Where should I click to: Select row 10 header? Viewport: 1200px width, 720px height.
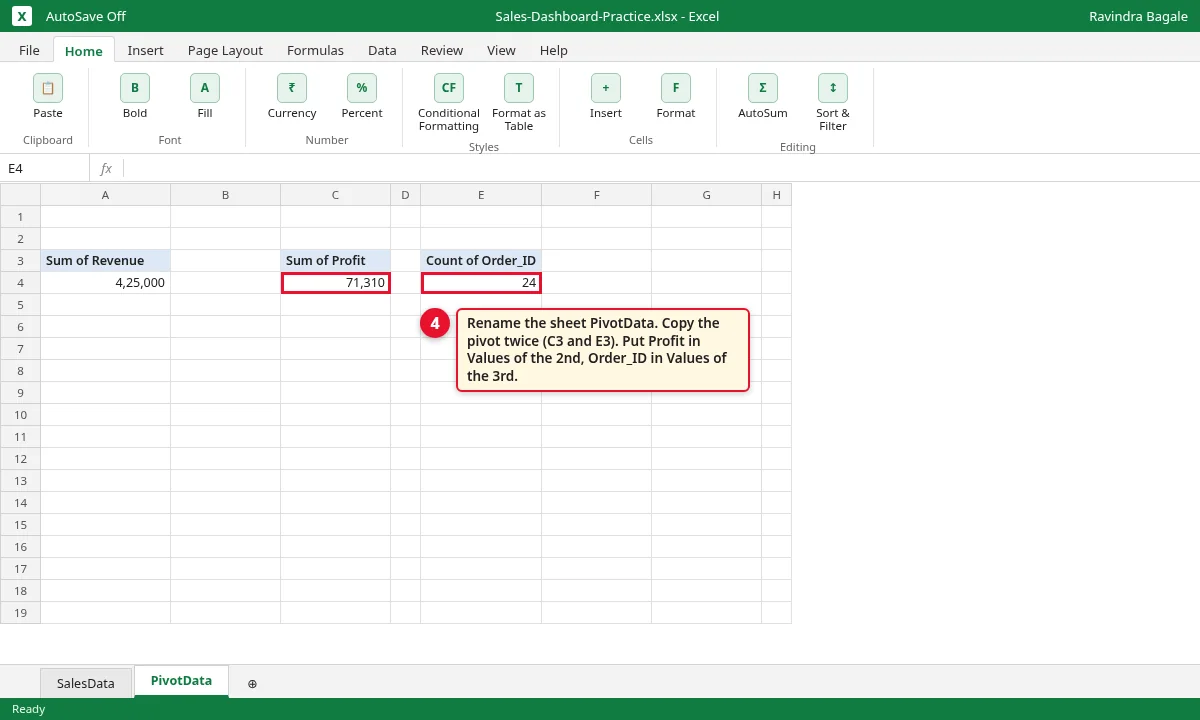(20, 415)
